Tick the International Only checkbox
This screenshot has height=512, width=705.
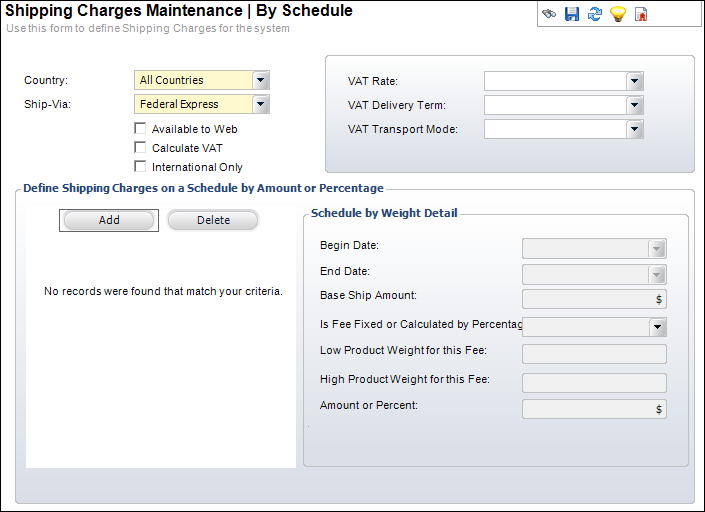tap(140, 166)
